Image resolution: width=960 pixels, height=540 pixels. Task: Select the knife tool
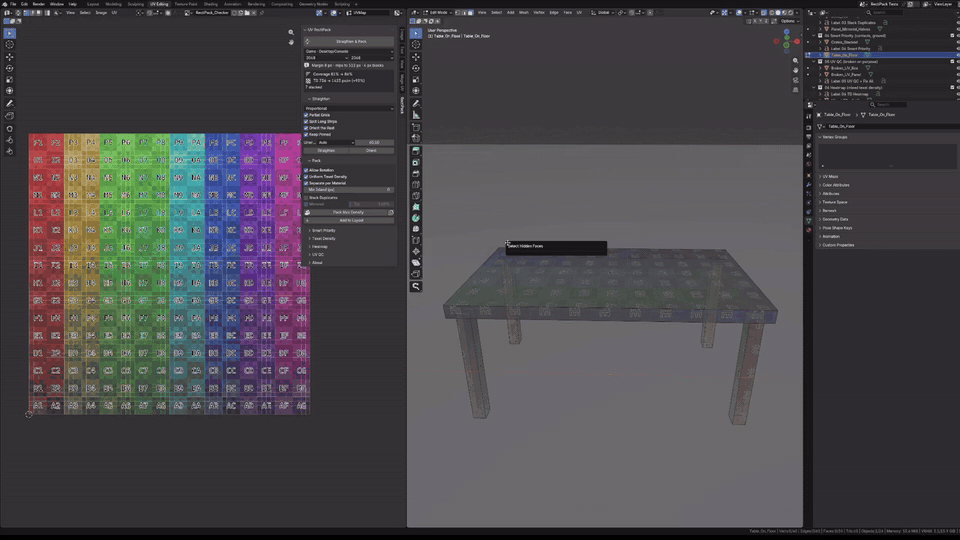point(416,196)
